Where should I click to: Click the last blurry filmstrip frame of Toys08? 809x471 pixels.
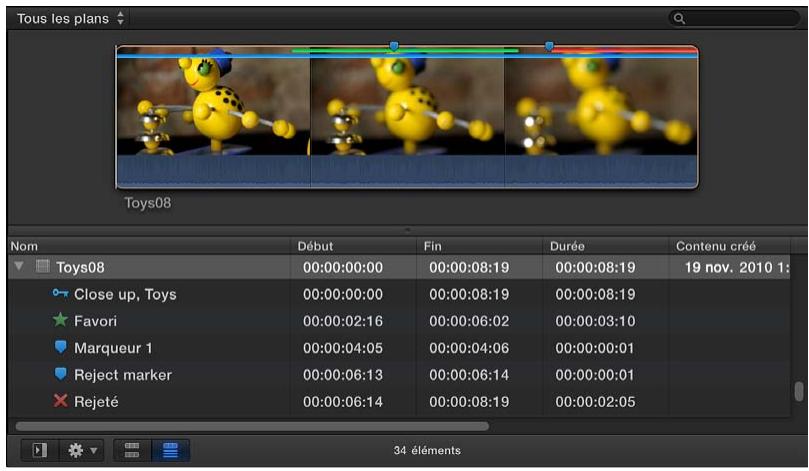click(x=601, y=106)
